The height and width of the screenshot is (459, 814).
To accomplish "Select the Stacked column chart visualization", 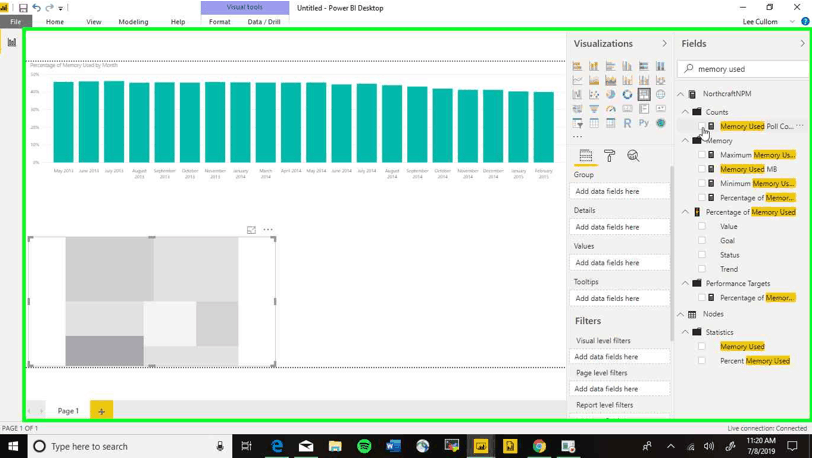I will [594, 66].
